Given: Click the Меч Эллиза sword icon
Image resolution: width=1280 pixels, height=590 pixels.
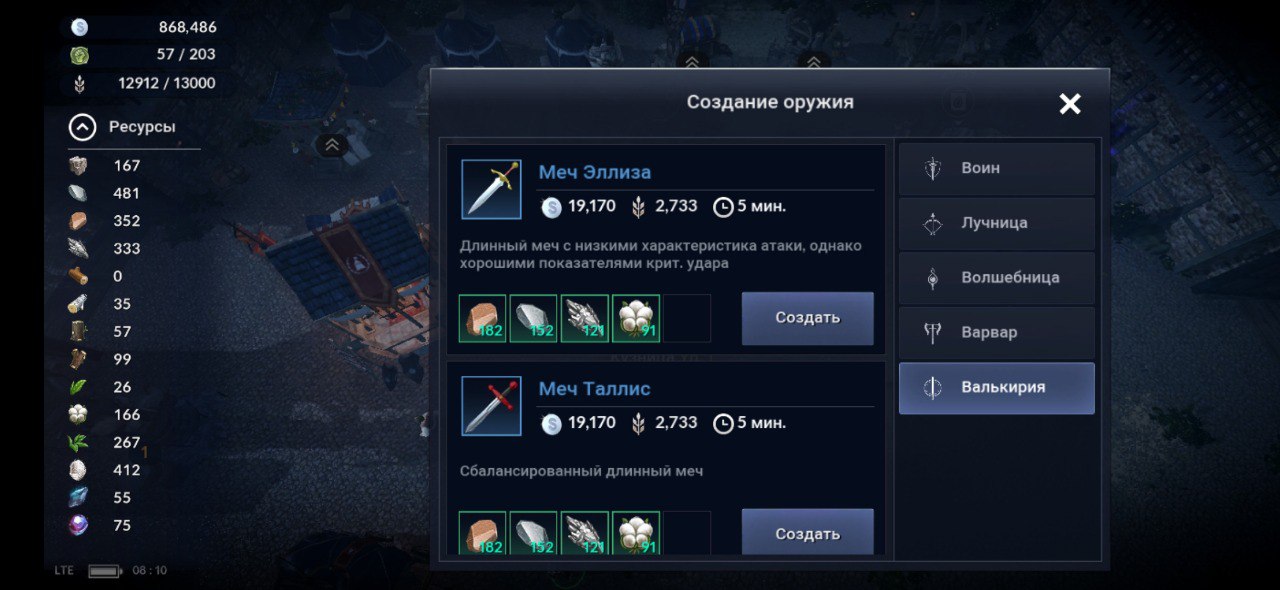Looking at the screenshot, I should click(491, 189).
